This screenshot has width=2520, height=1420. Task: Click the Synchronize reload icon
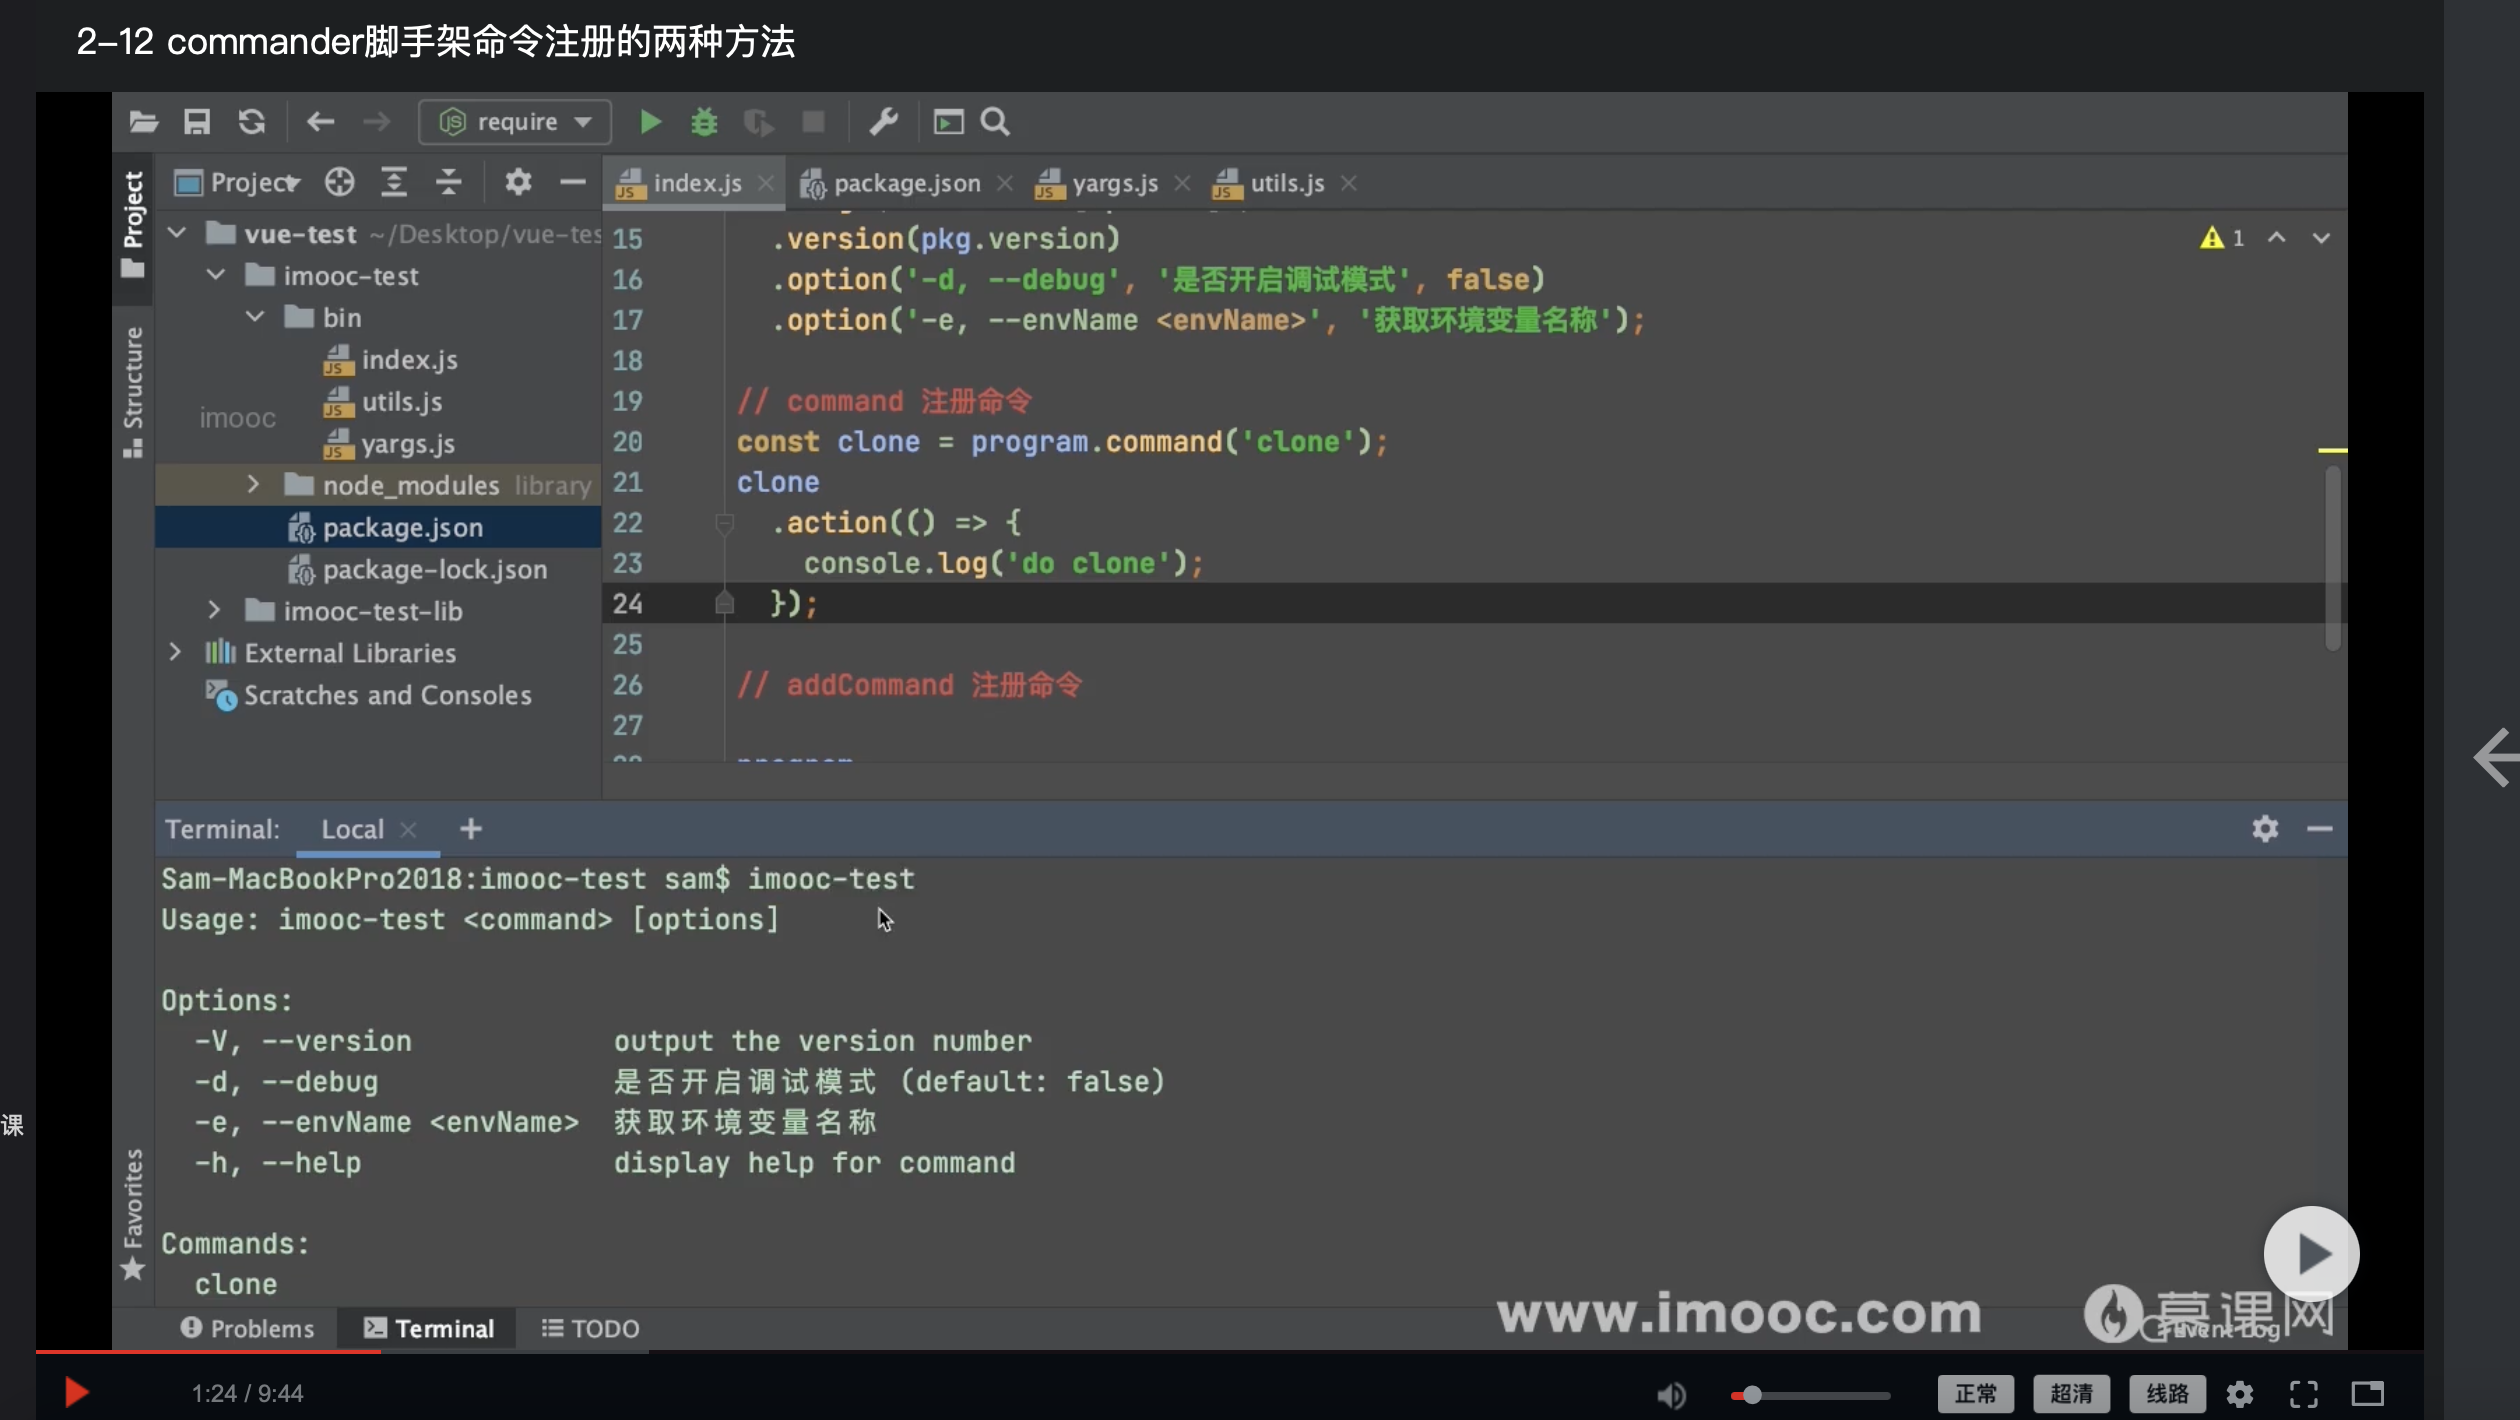coord(251,122)
